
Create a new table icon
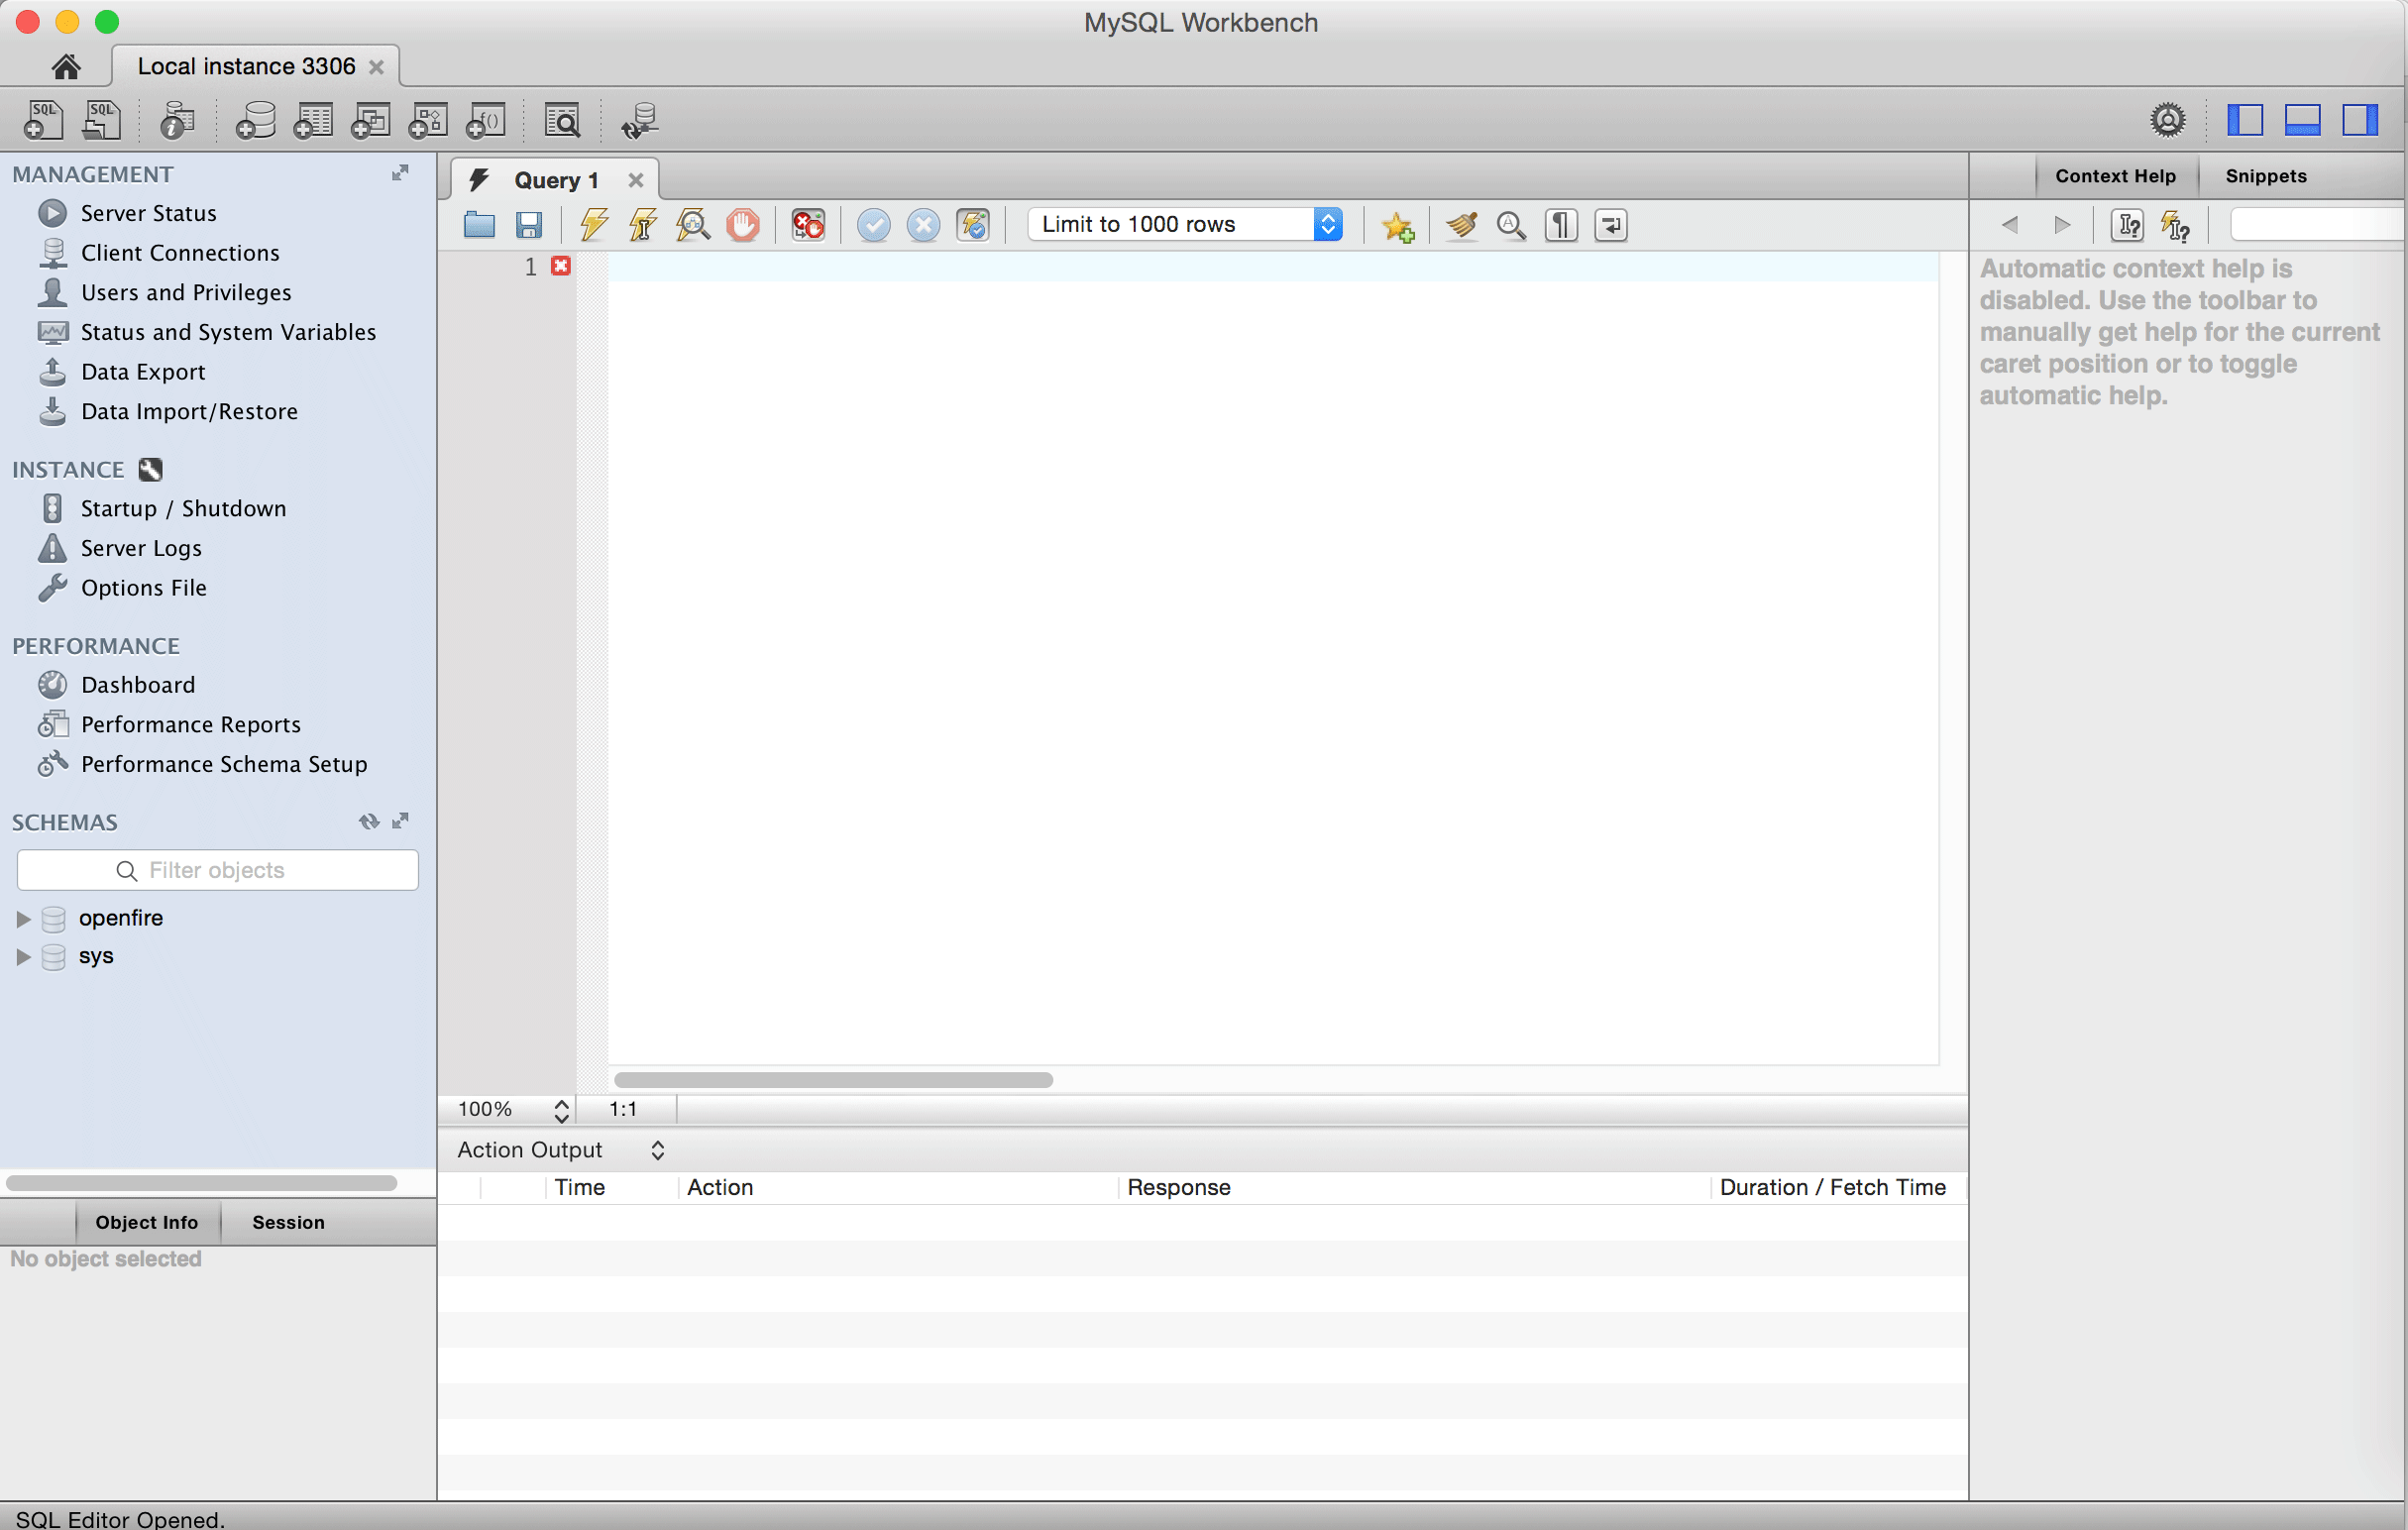(313, 120)
